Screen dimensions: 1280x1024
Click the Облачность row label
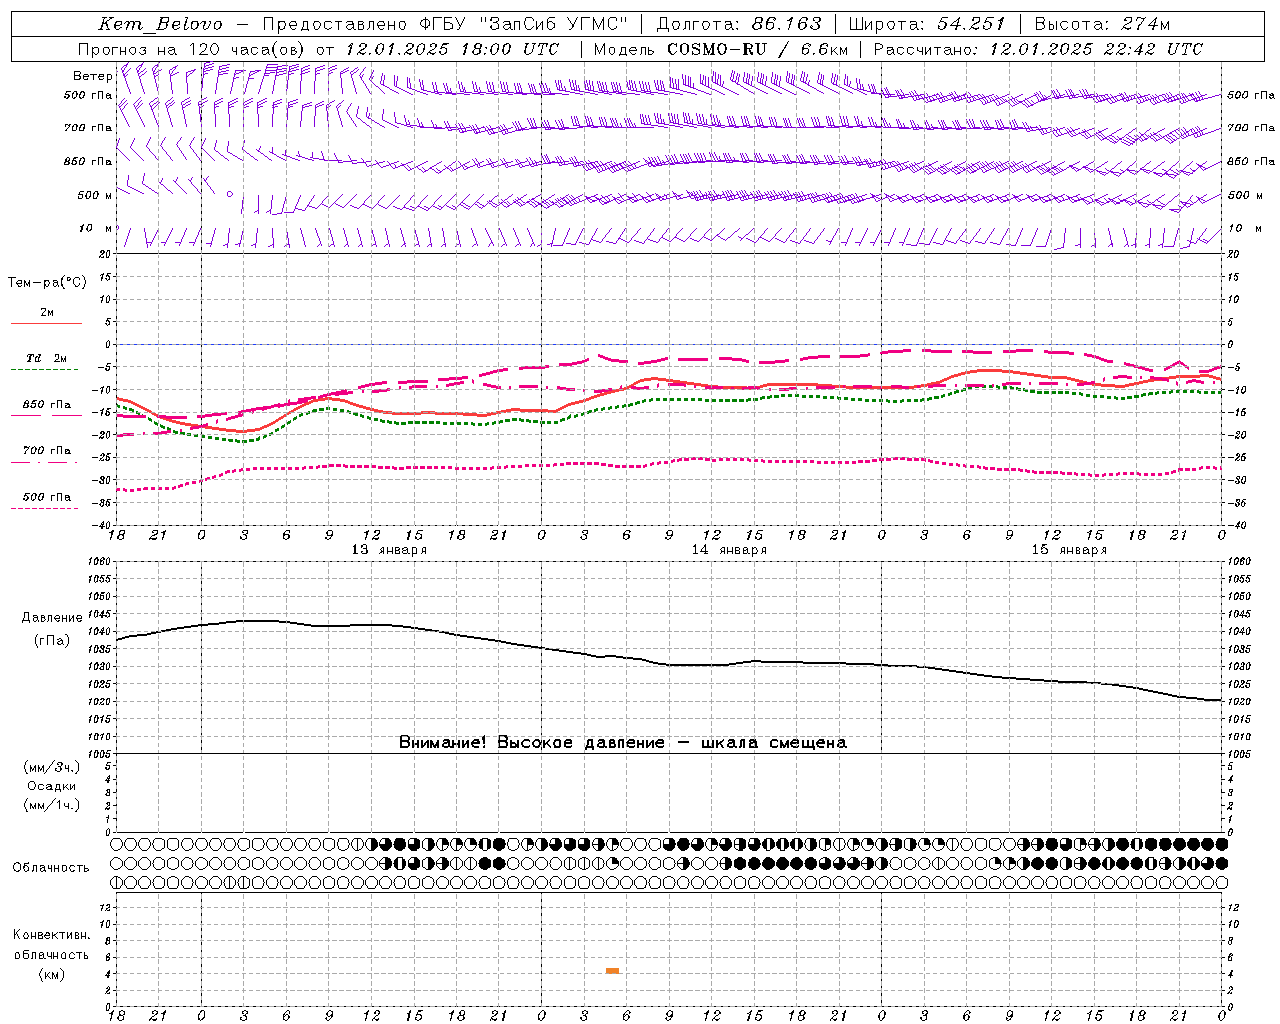[x=51, y=867]
